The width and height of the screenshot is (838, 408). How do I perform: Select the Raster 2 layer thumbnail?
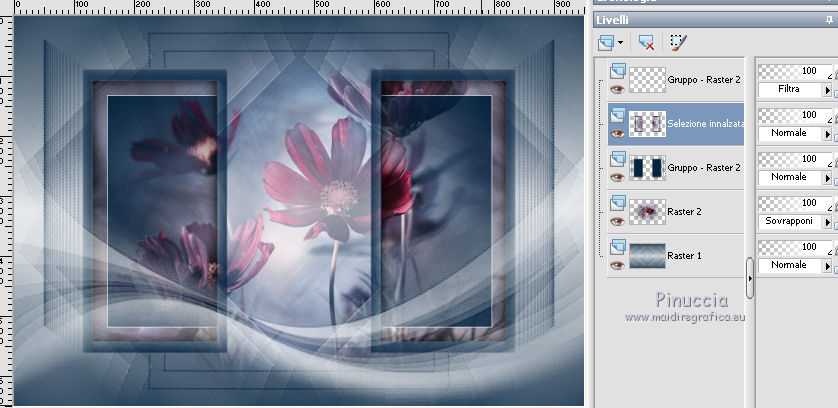click(647, 212)
